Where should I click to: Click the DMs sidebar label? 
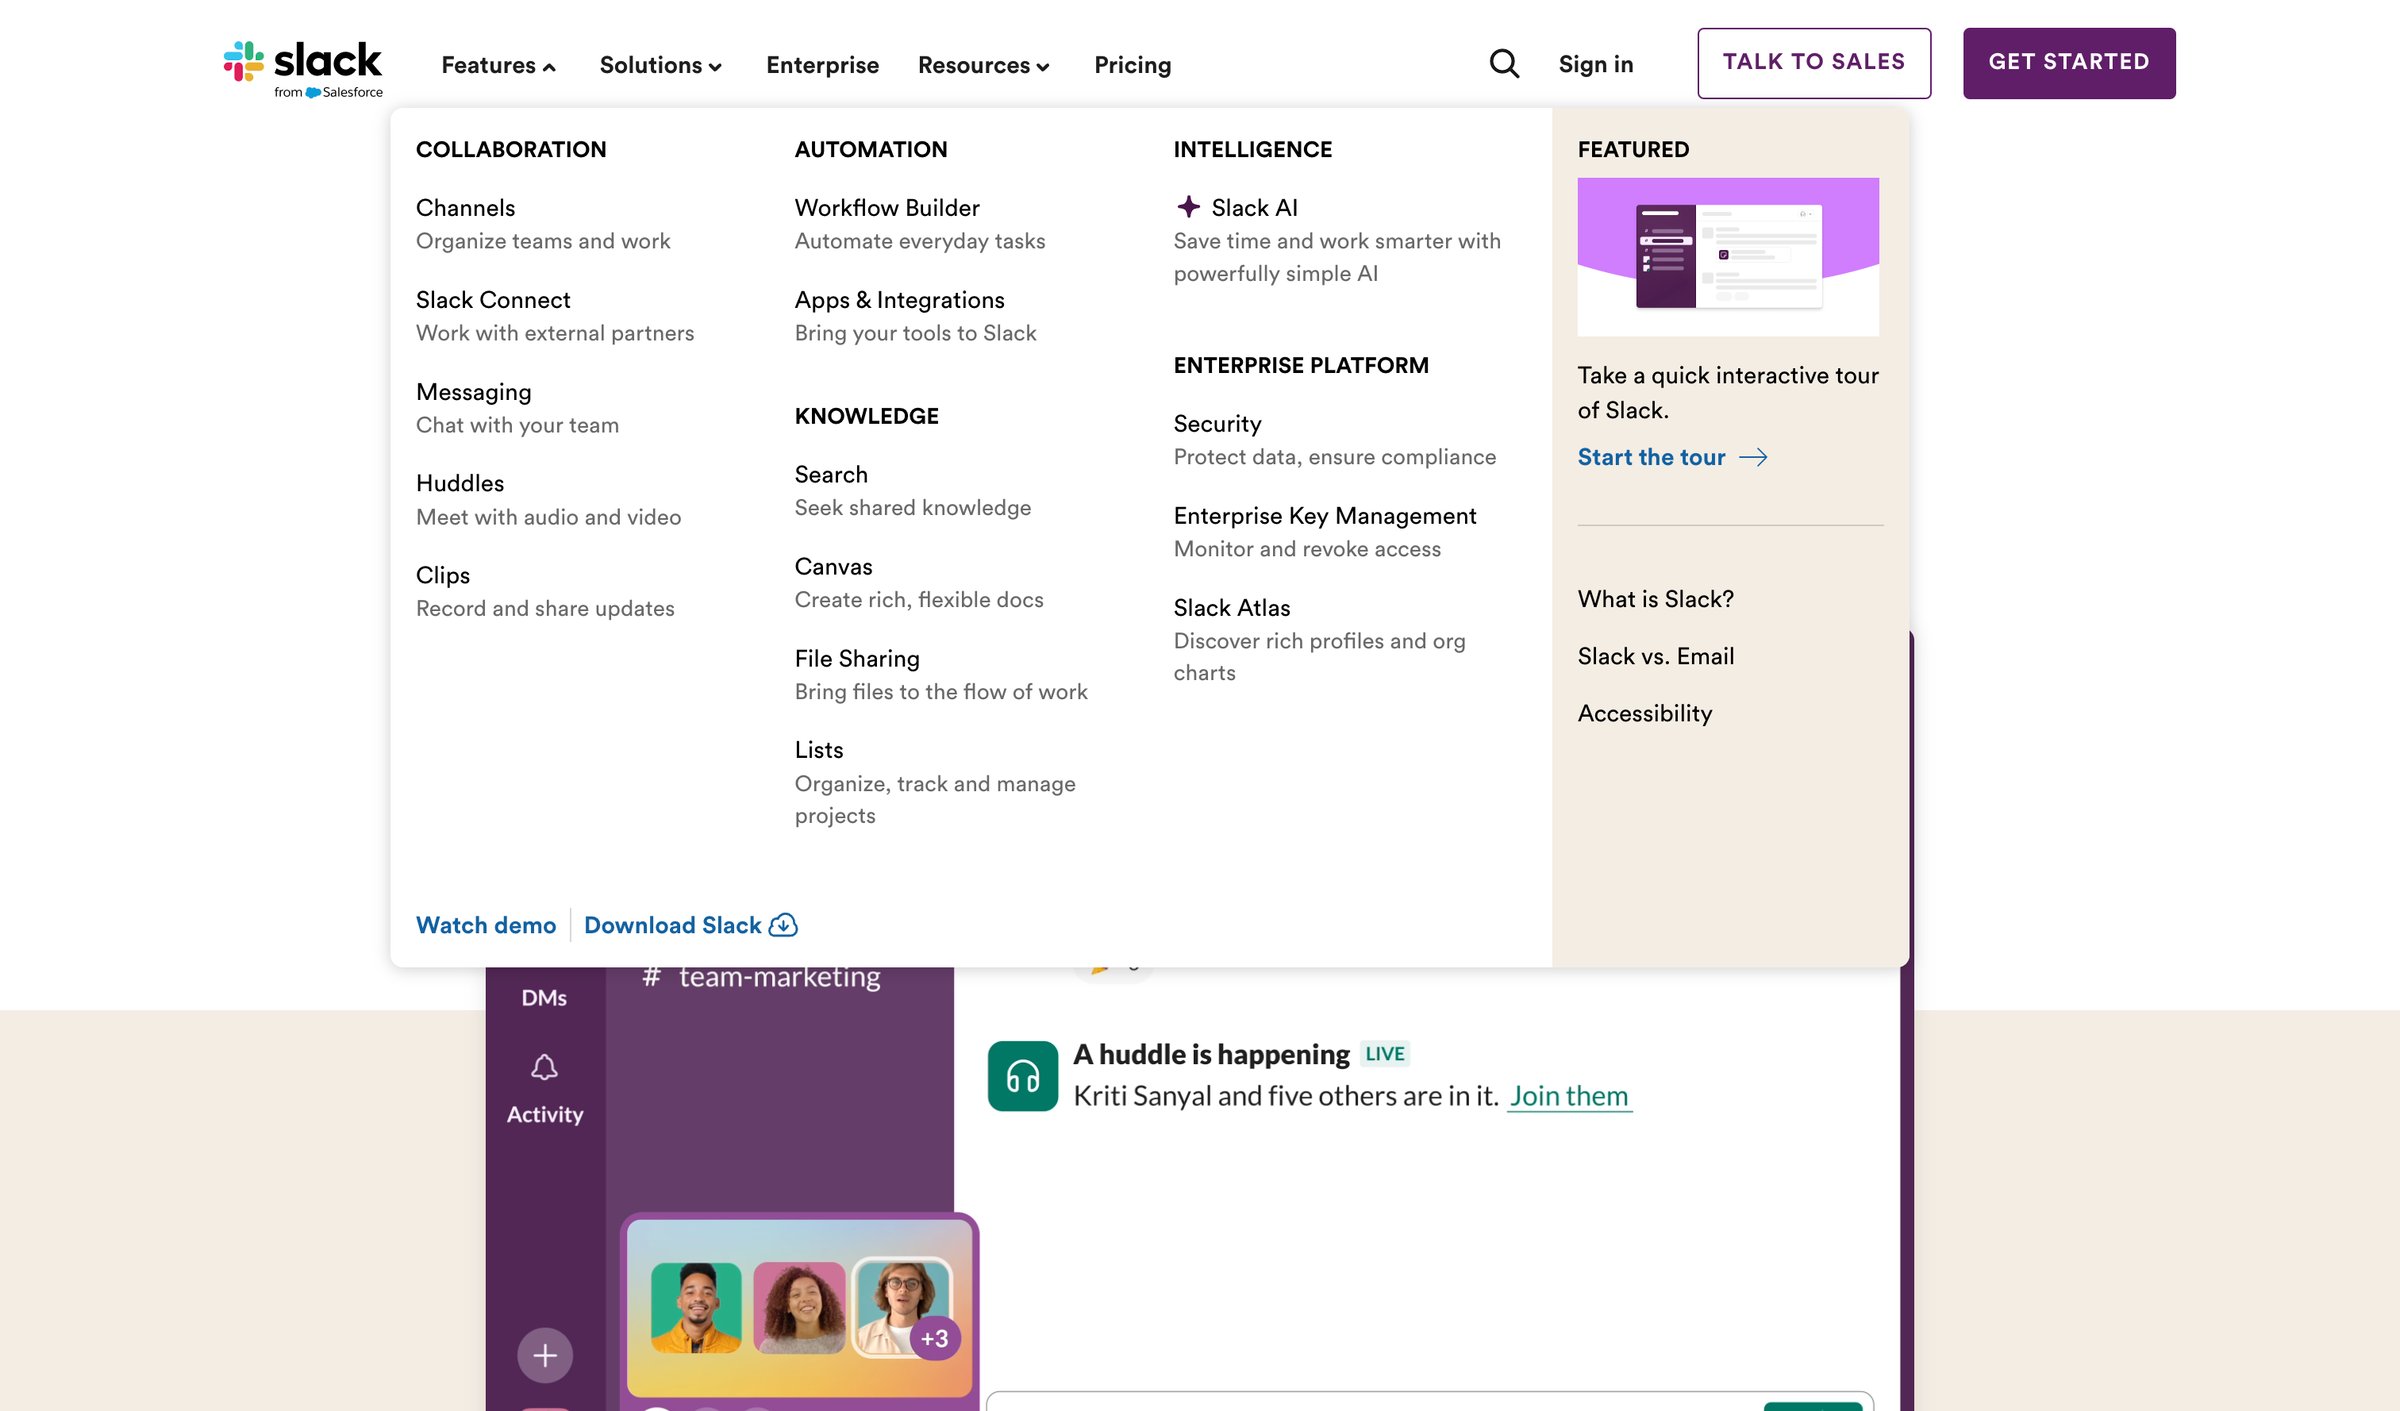pyautogui.click(x=544, y=998)
